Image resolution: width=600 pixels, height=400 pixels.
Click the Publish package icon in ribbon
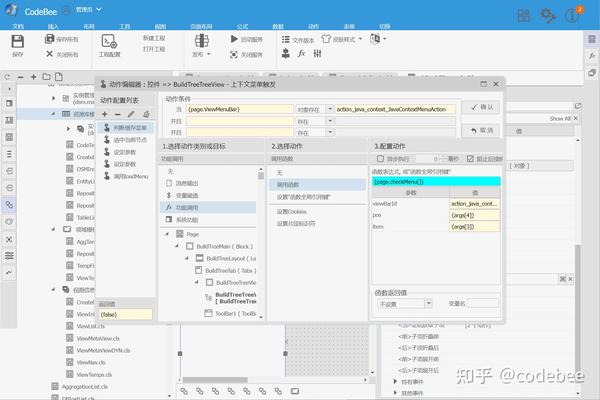pyautogui.click(x=202, y=41)
